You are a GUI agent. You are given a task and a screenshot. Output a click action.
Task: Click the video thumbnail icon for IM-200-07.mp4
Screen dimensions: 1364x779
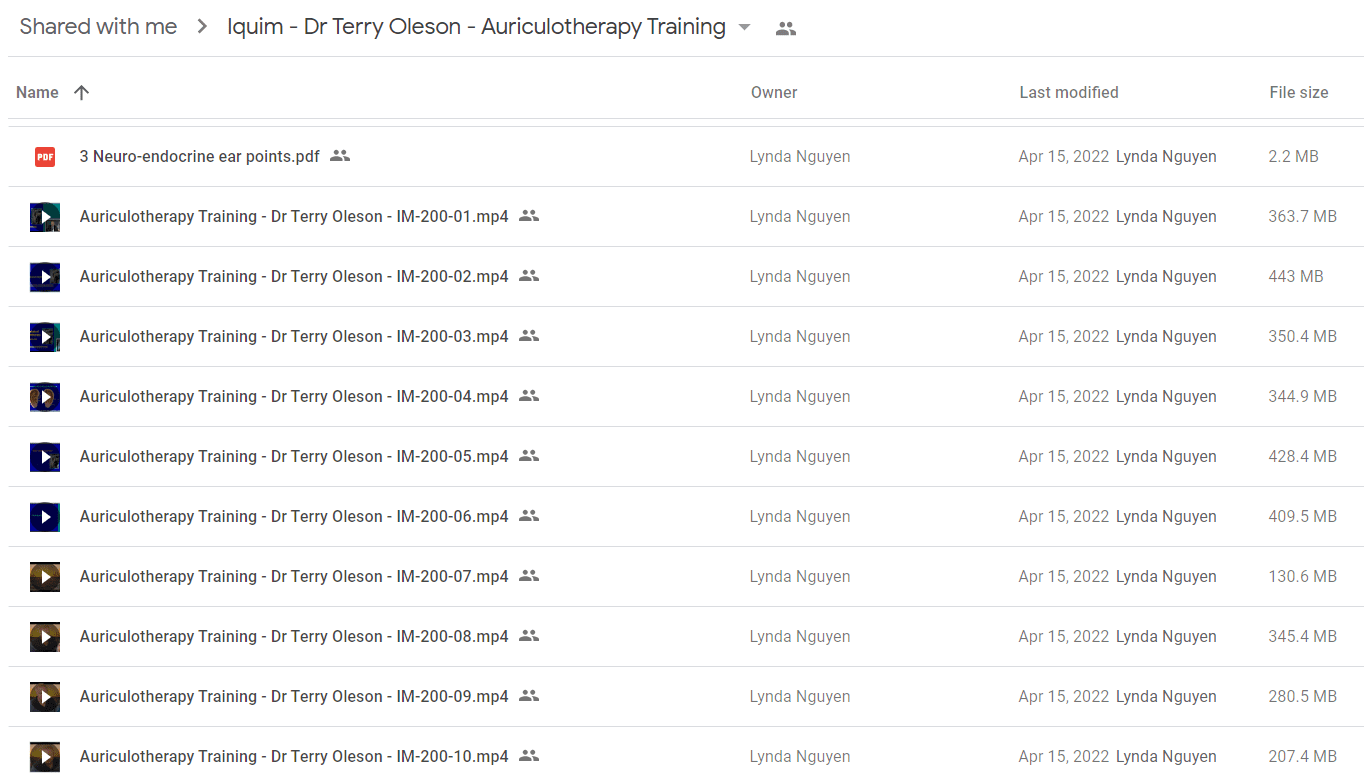(45, 577)
